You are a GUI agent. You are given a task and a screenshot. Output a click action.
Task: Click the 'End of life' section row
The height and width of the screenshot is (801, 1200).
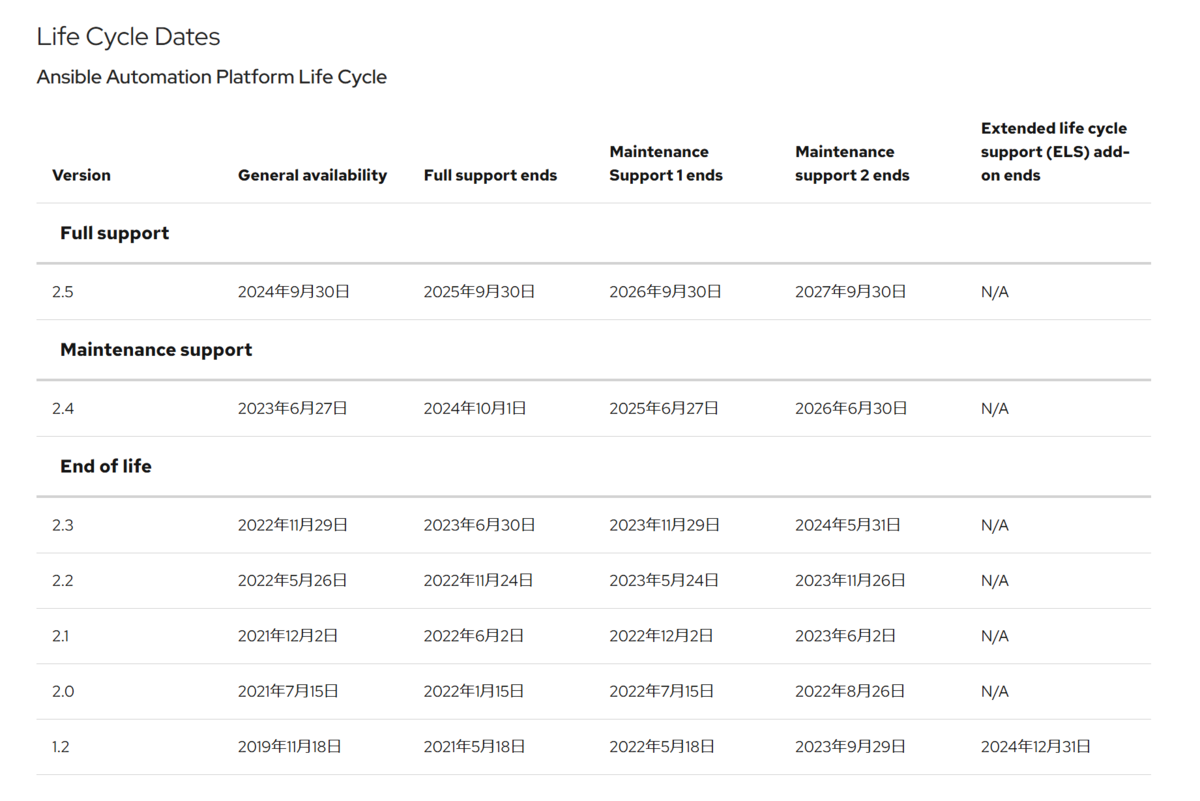tap(593, 466)
